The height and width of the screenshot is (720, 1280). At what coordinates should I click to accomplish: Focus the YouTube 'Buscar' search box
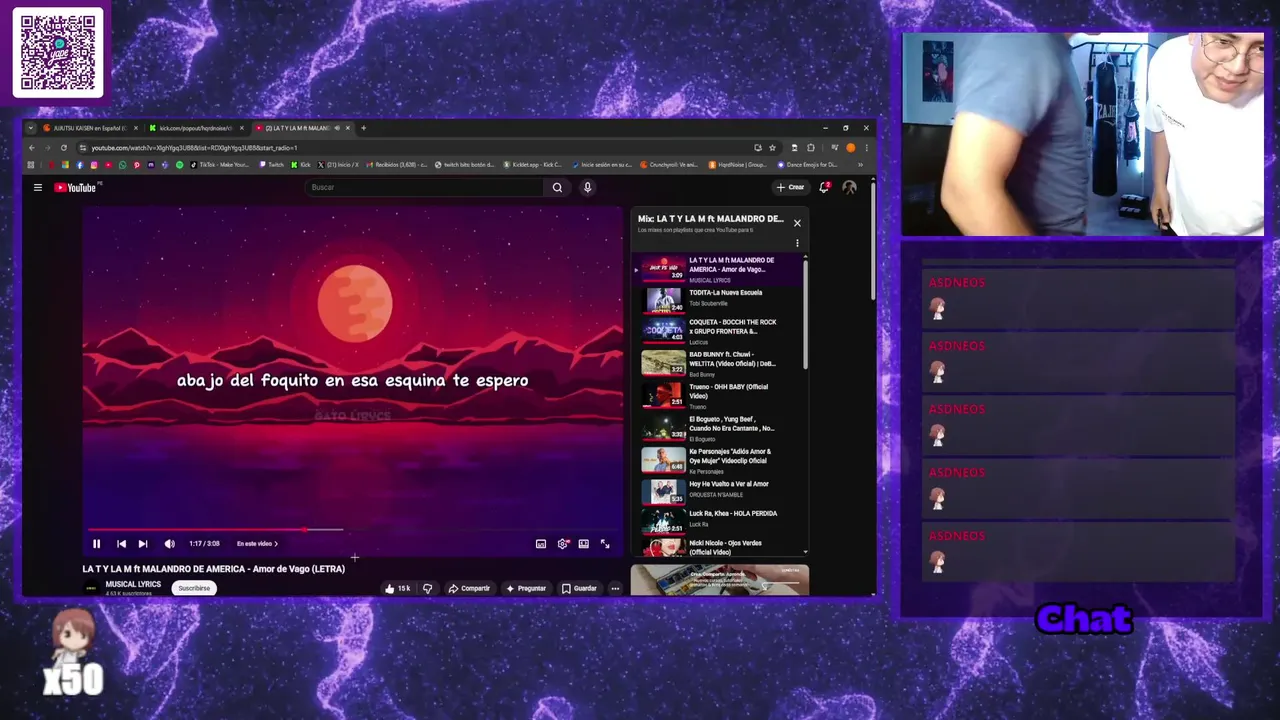coord(425,187)
